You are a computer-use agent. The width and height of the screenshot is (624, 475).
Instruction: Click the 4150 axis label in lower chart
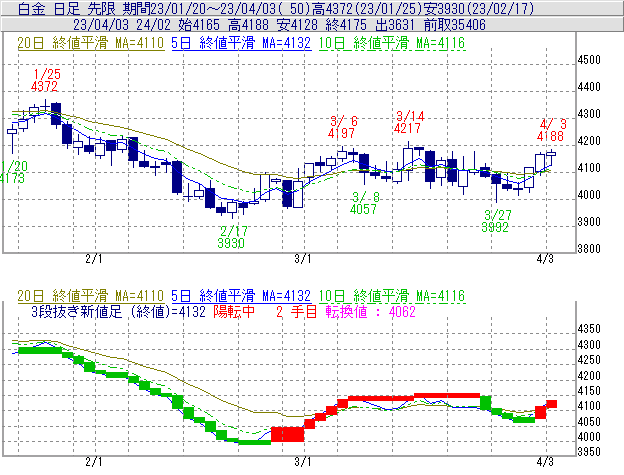click(589, 391)
